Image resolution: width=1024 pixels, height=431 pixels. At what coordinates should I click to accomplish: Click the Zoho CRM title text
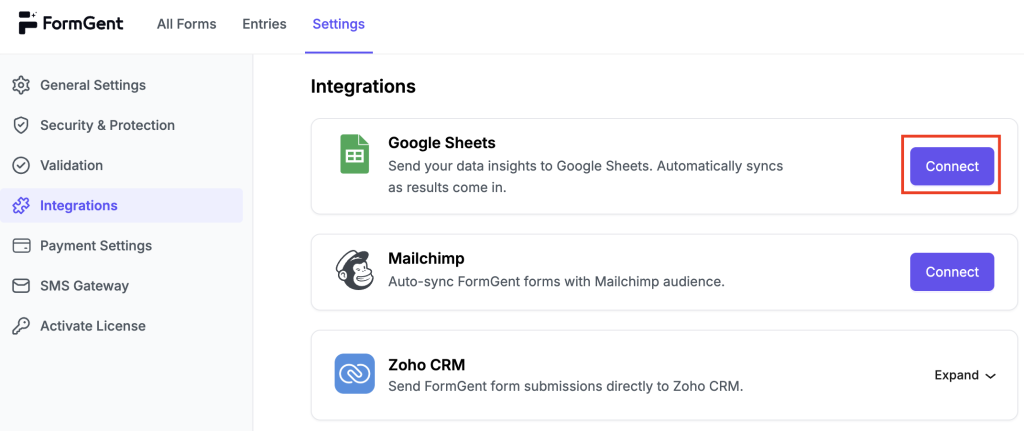tap(426, 364)
